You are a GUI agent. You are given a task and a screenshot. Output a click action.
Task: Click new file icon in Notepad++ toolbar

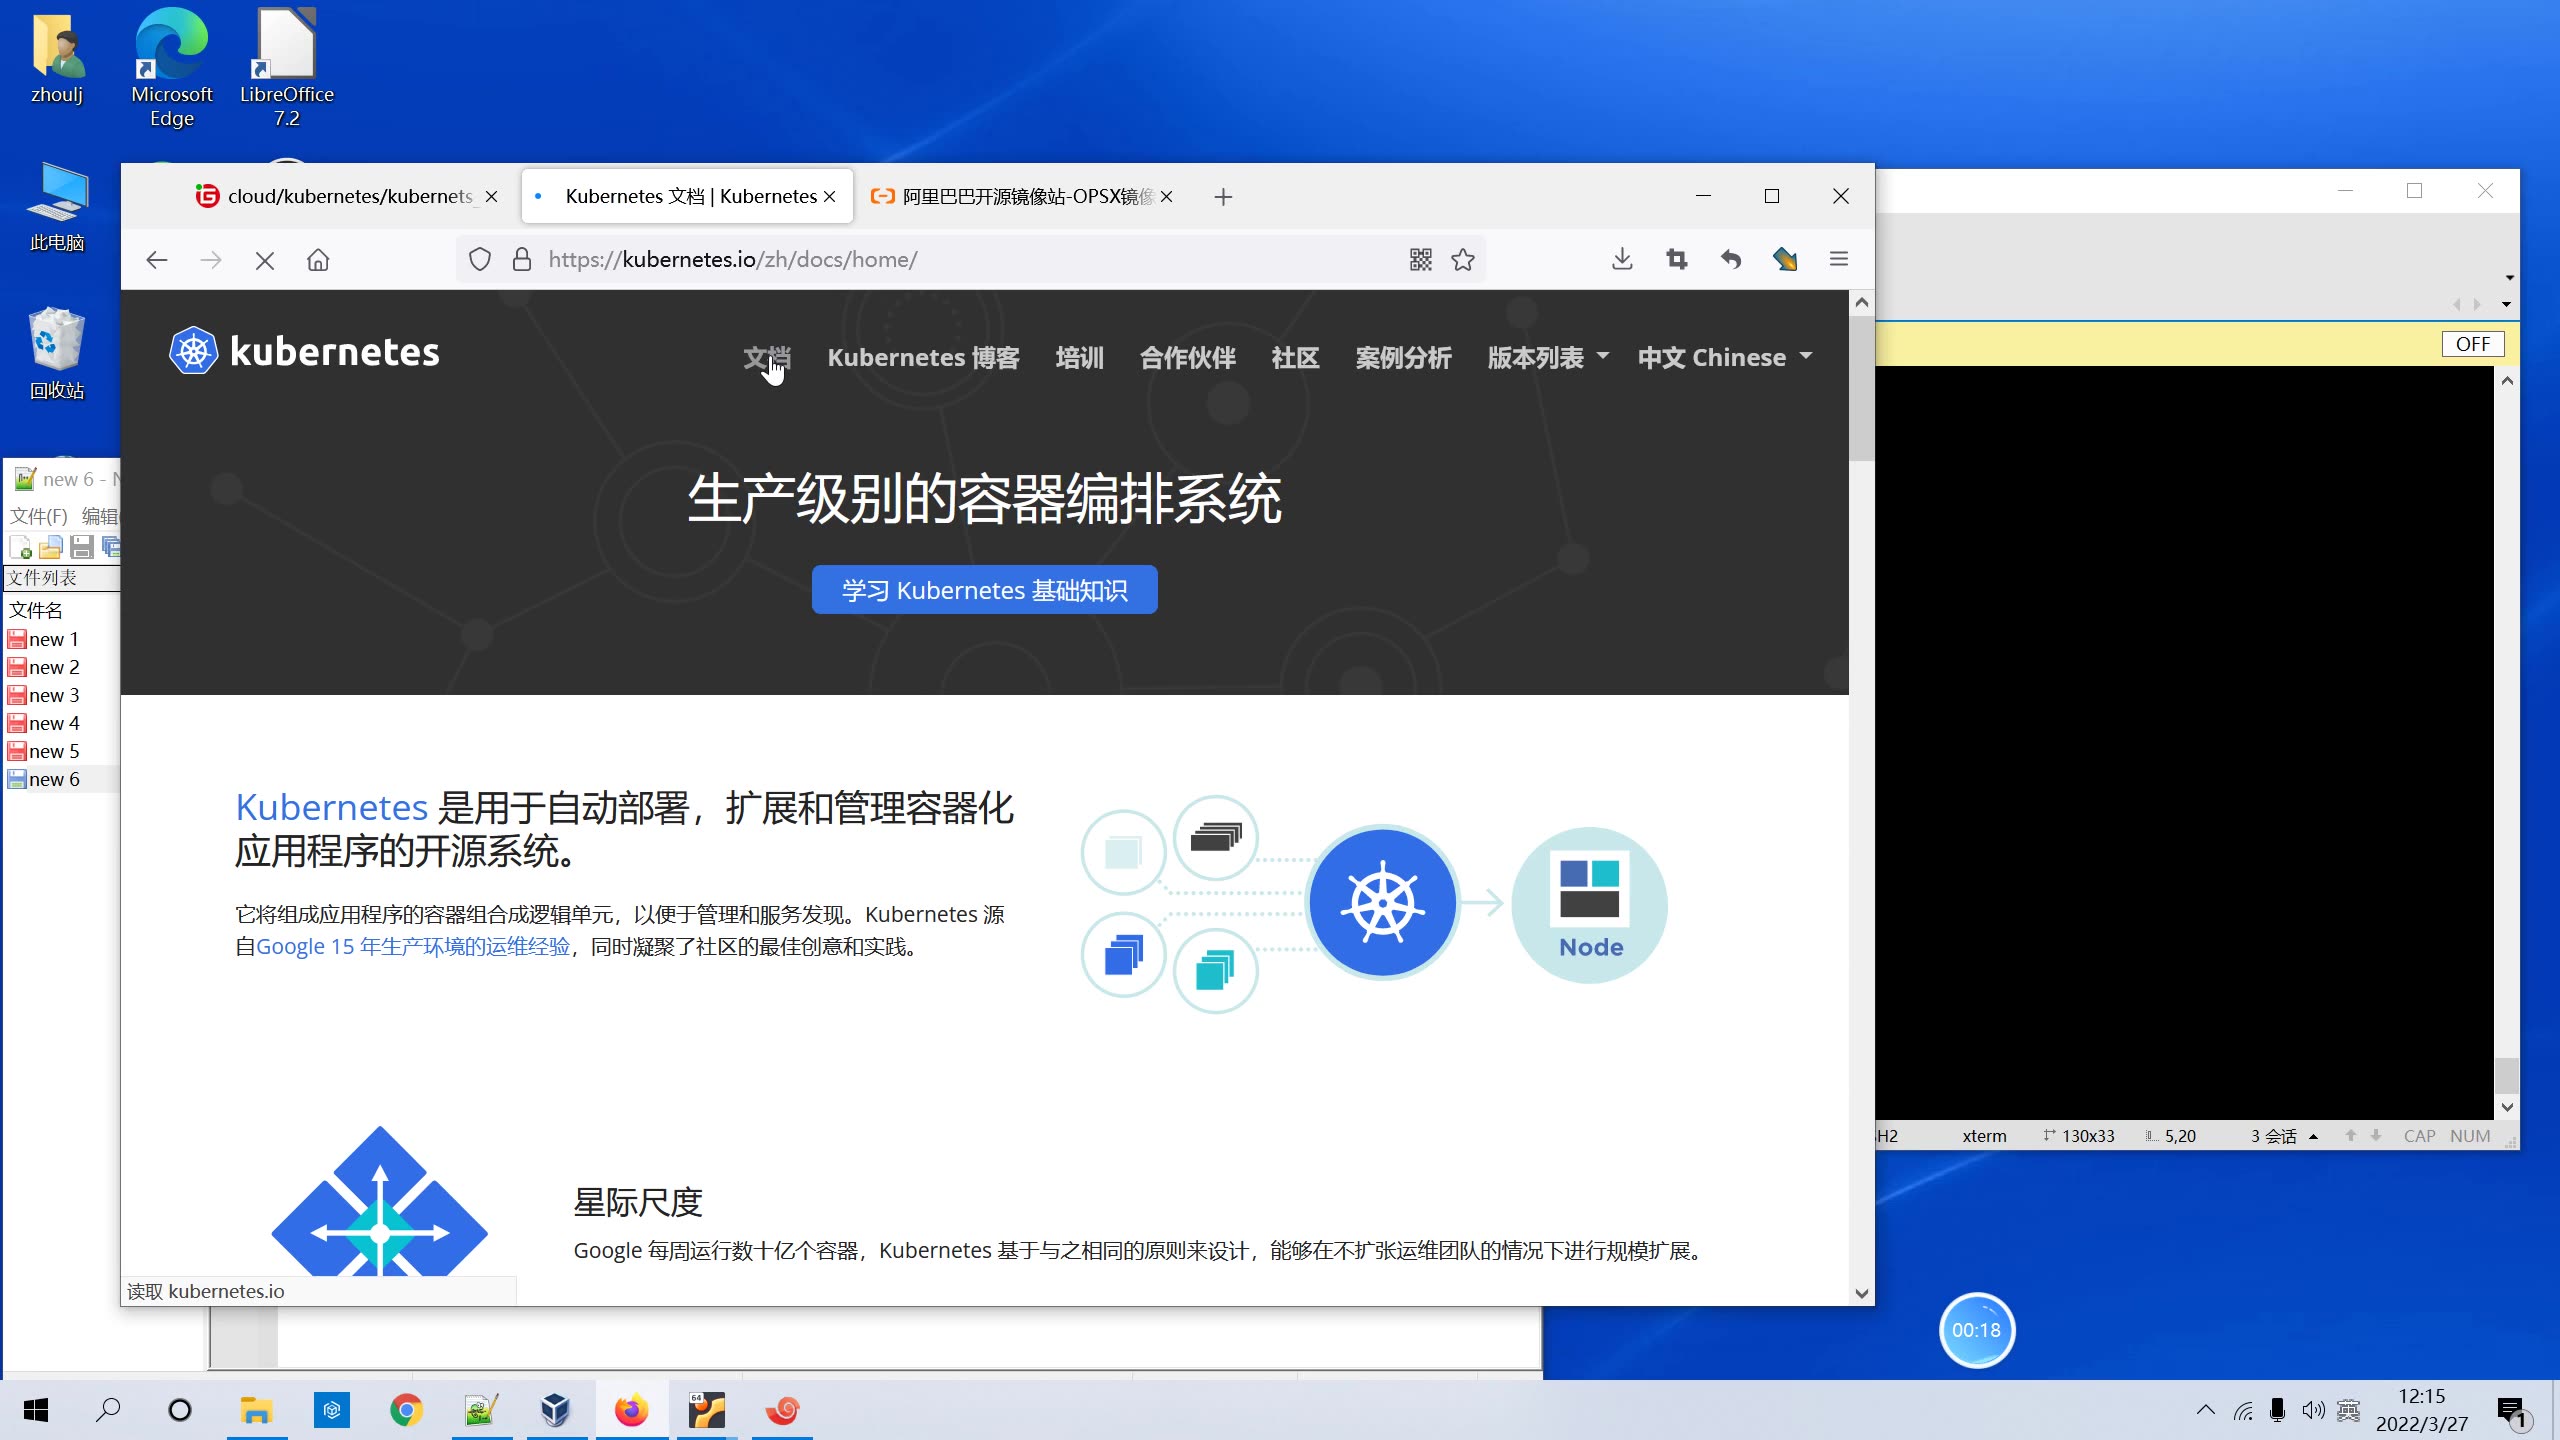tap(21, 547)
